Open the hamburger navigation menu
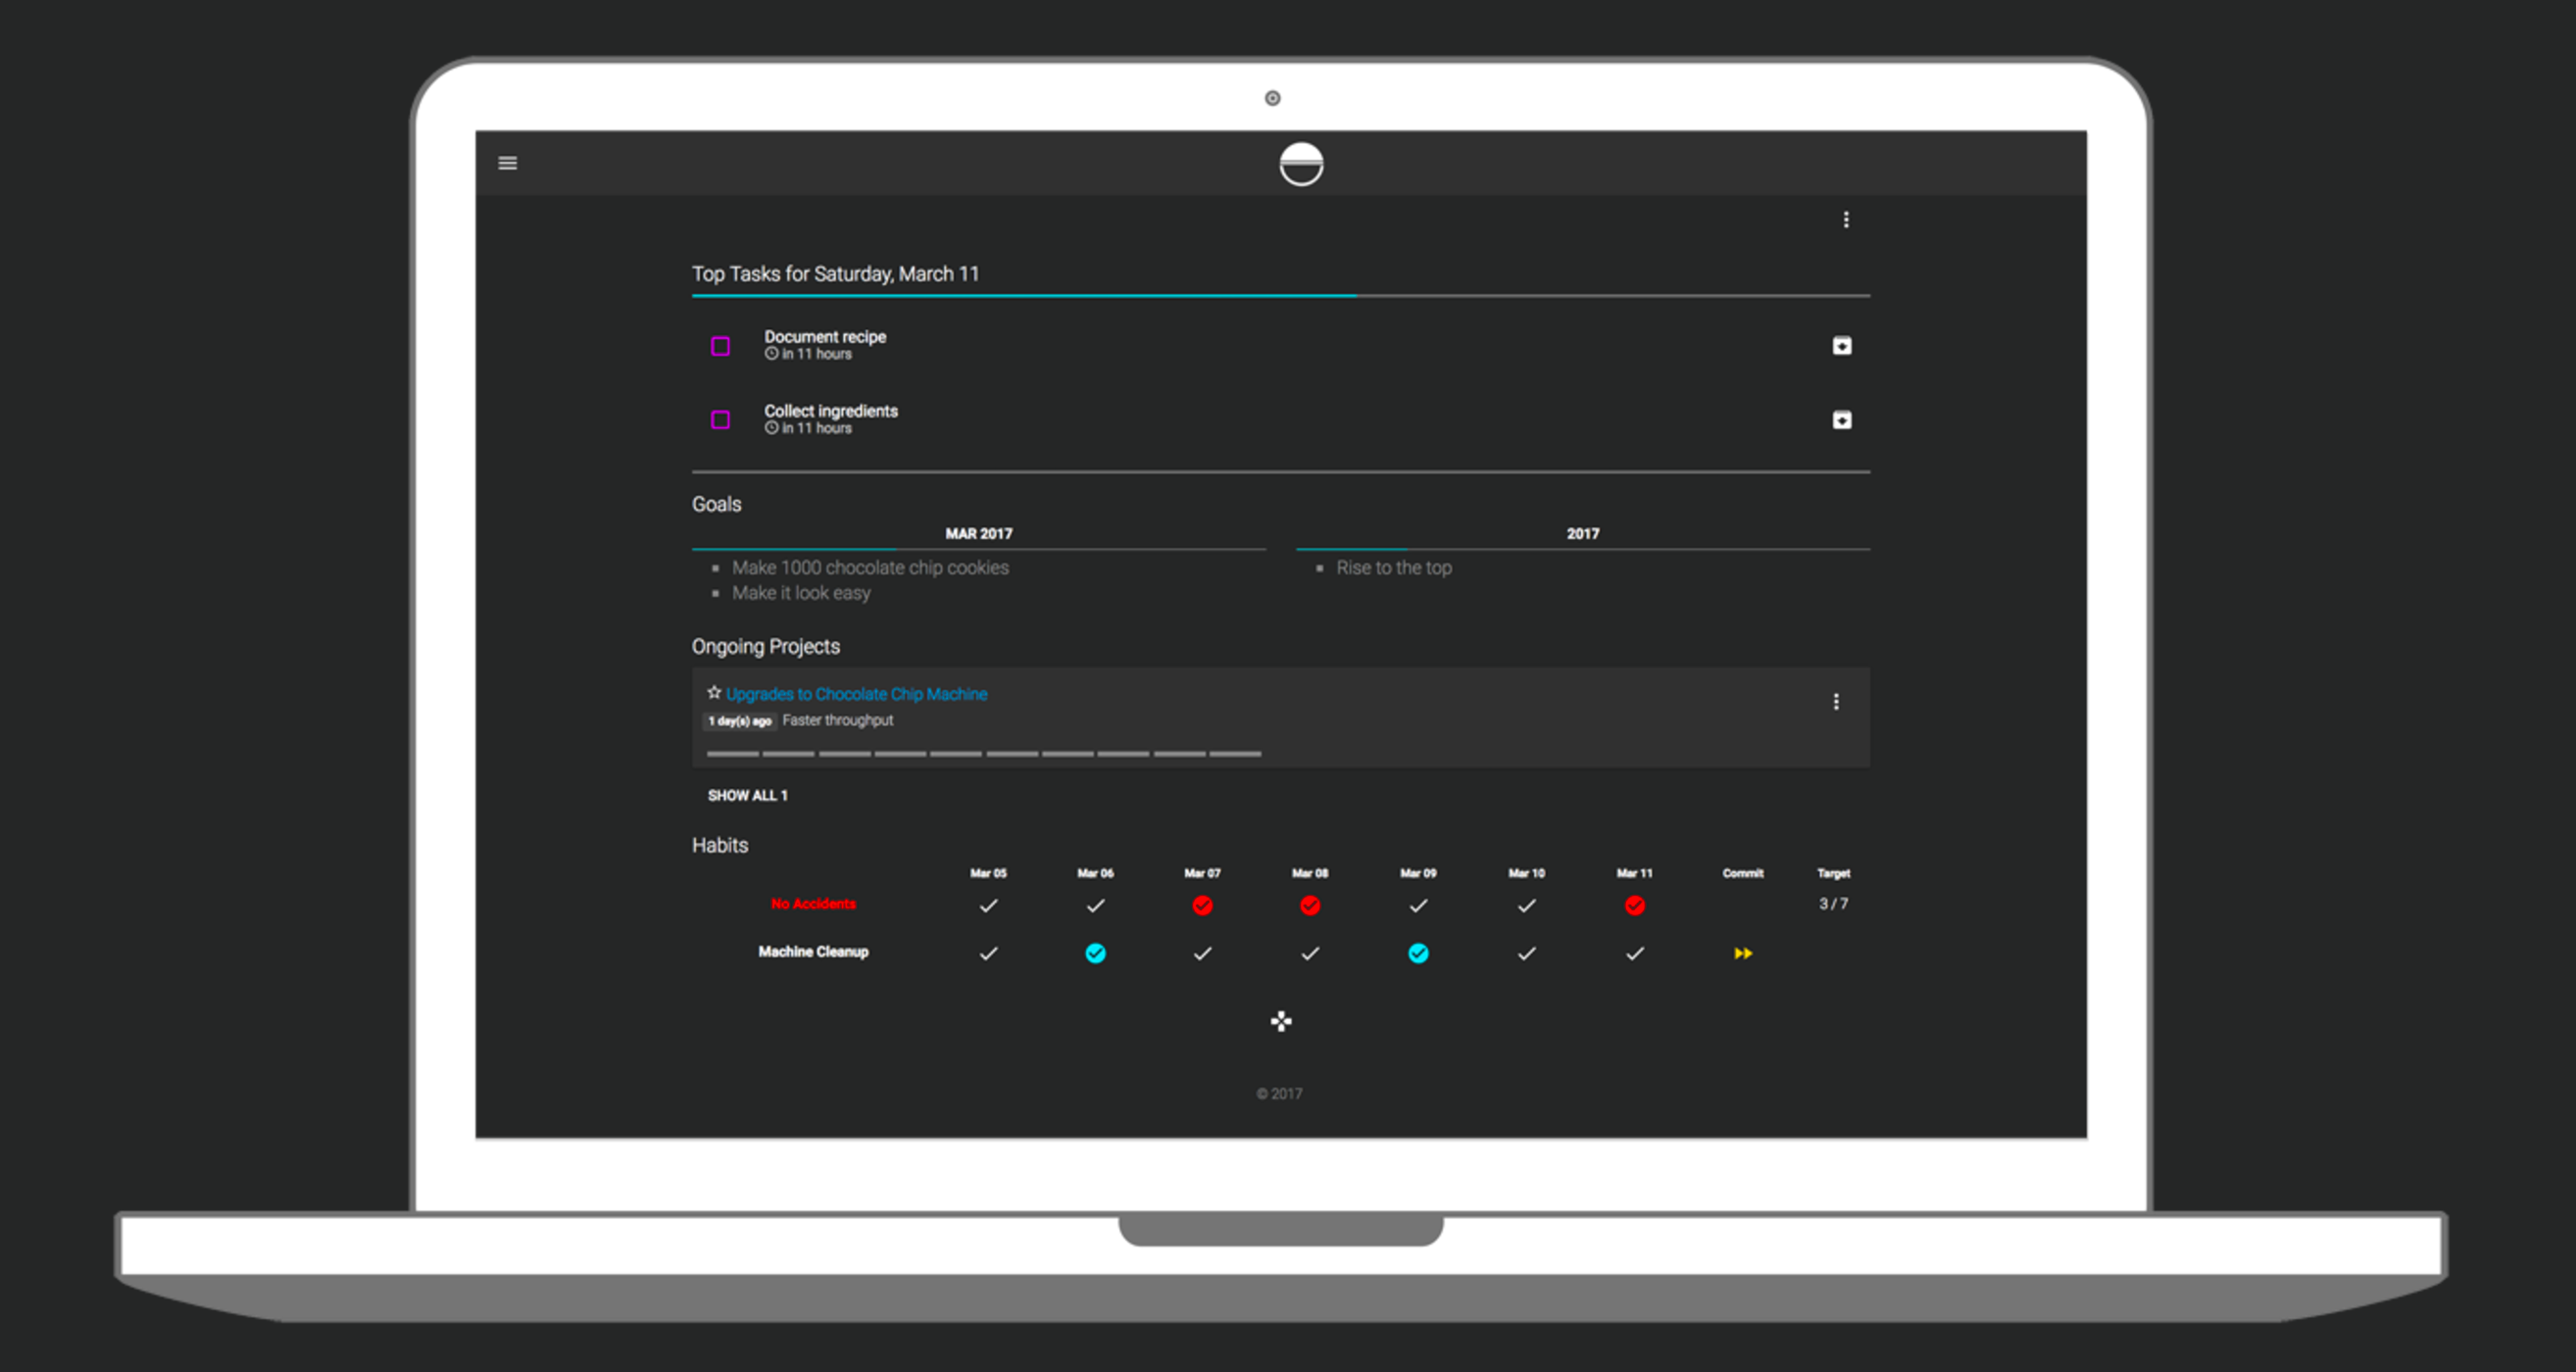 point(507,163)
